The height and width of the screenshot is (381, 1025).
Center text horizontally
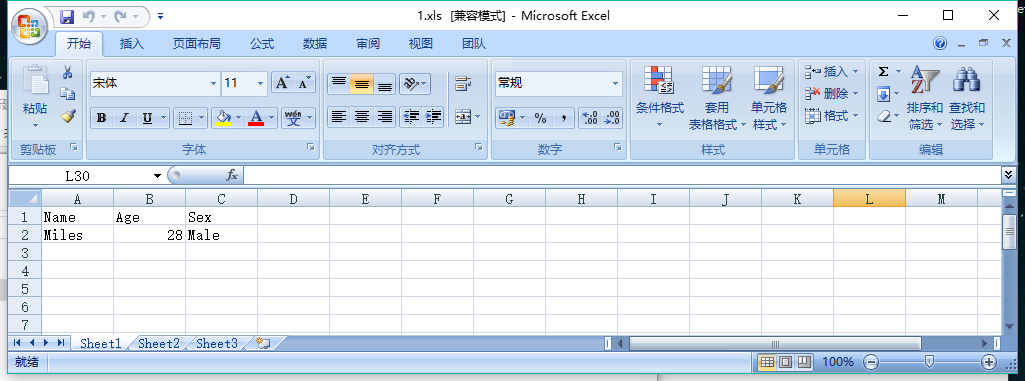point(361,117)
